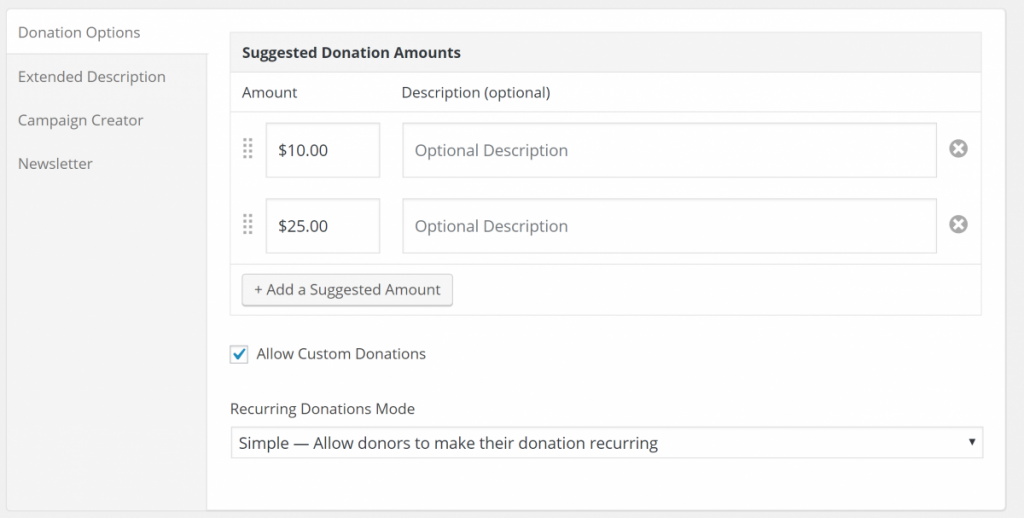Remove the $25.00 suggested amount row
The width and height of the screenshot is (1024, 518).
958,225
